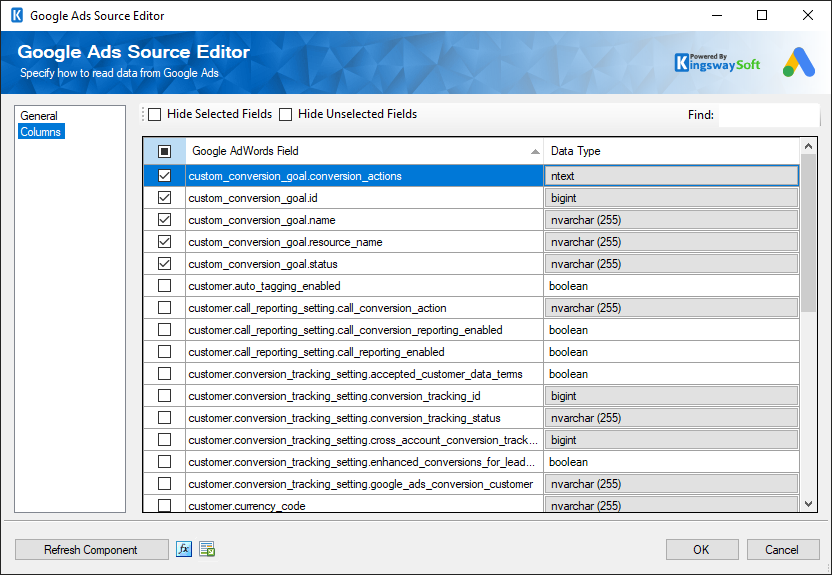The width and height of the screenshot is (832, 575).
Task: Open bigint data type for custom_conversion_goal.id
Action: [x=671, y=198]
